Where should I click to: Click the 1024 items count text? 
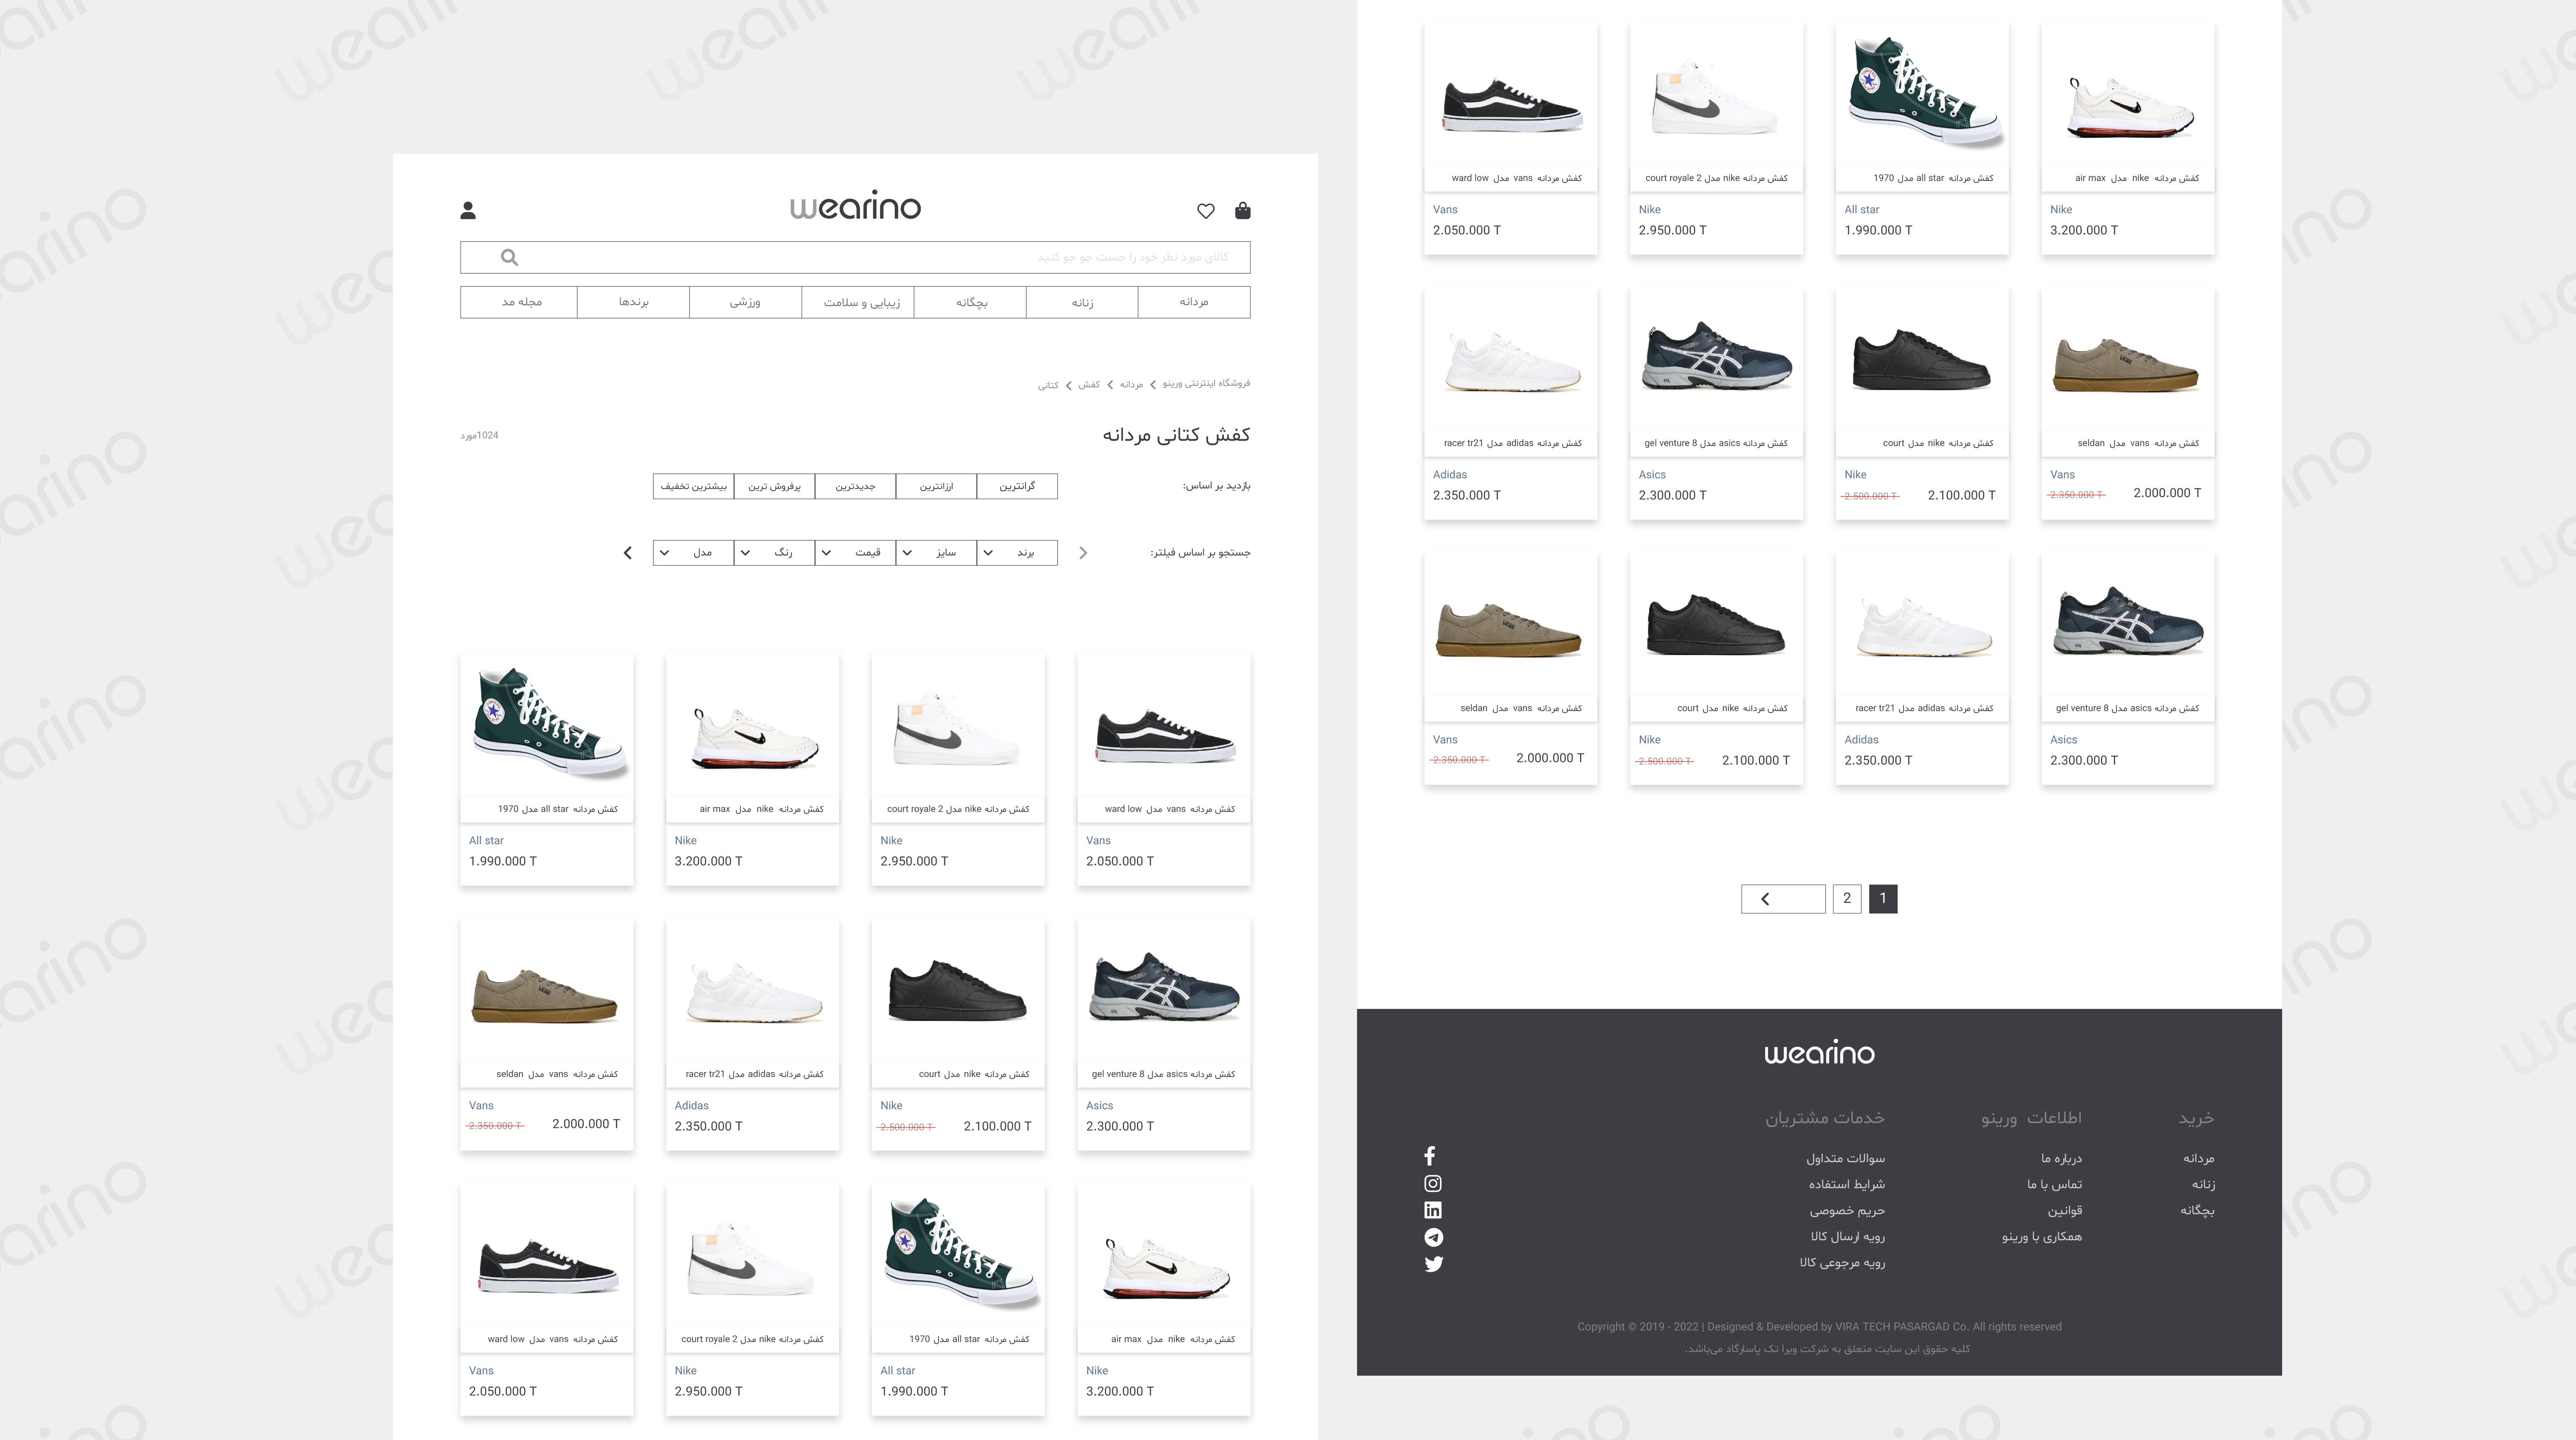coord(479,435)
